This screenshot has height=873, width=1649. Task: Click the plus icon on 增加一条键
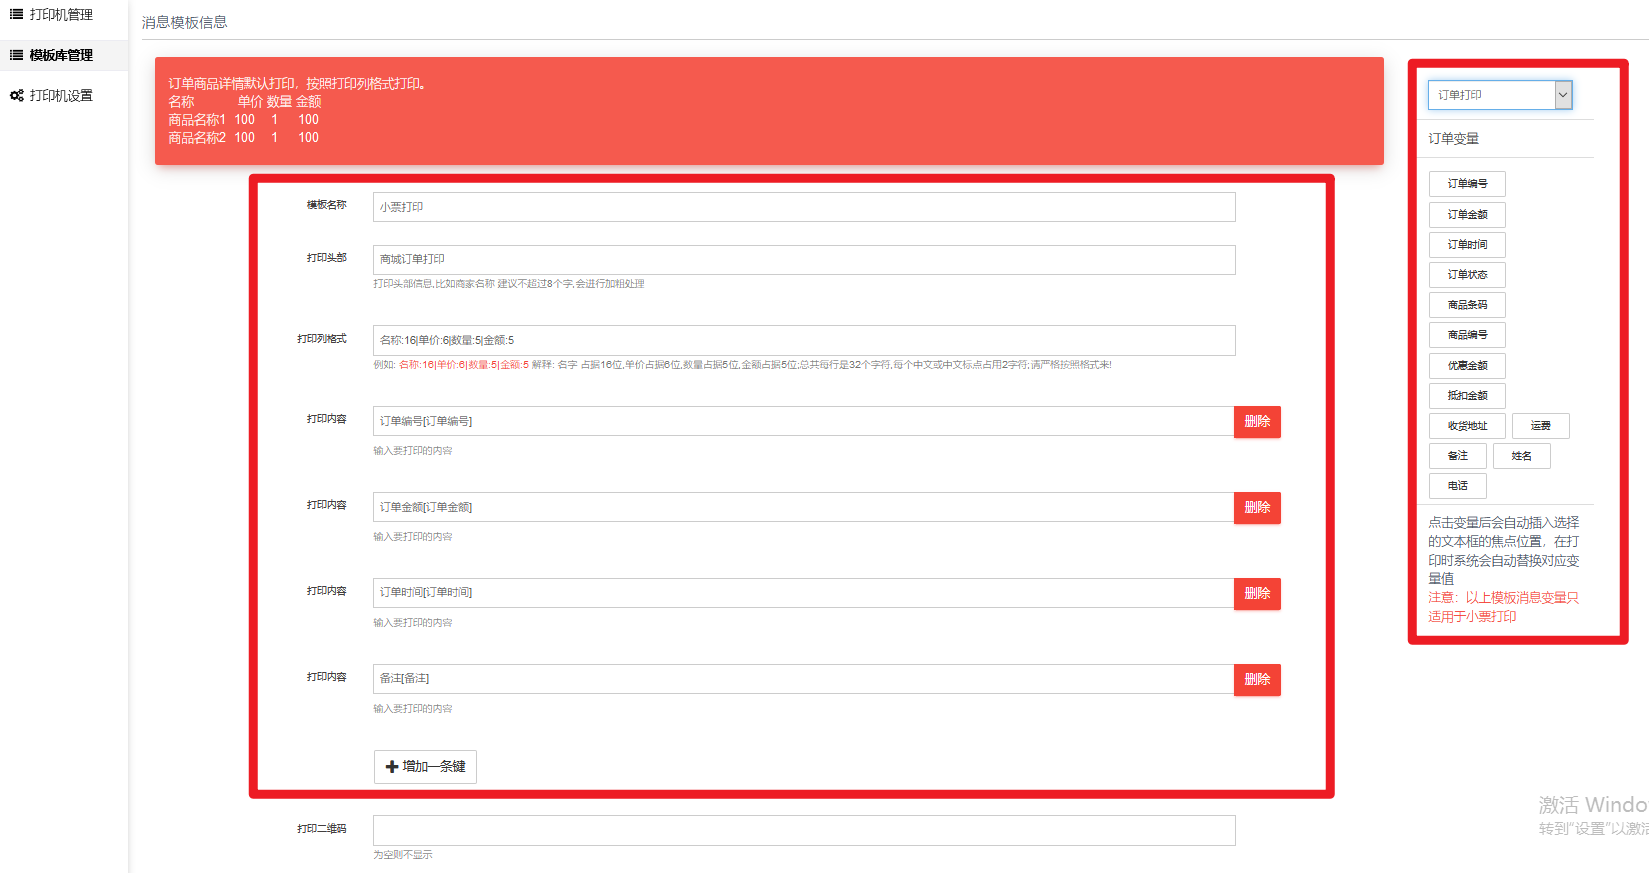click(x=392, y=767)
